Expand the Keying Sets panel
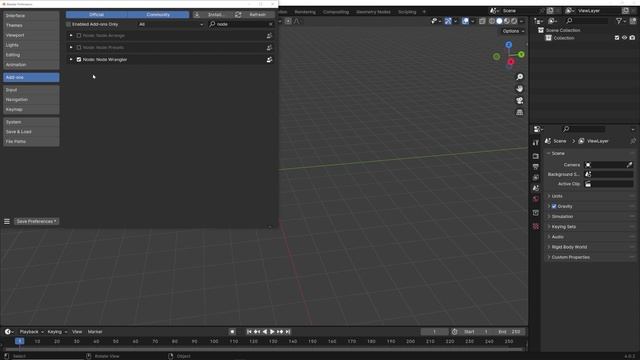 click(563, 227)
